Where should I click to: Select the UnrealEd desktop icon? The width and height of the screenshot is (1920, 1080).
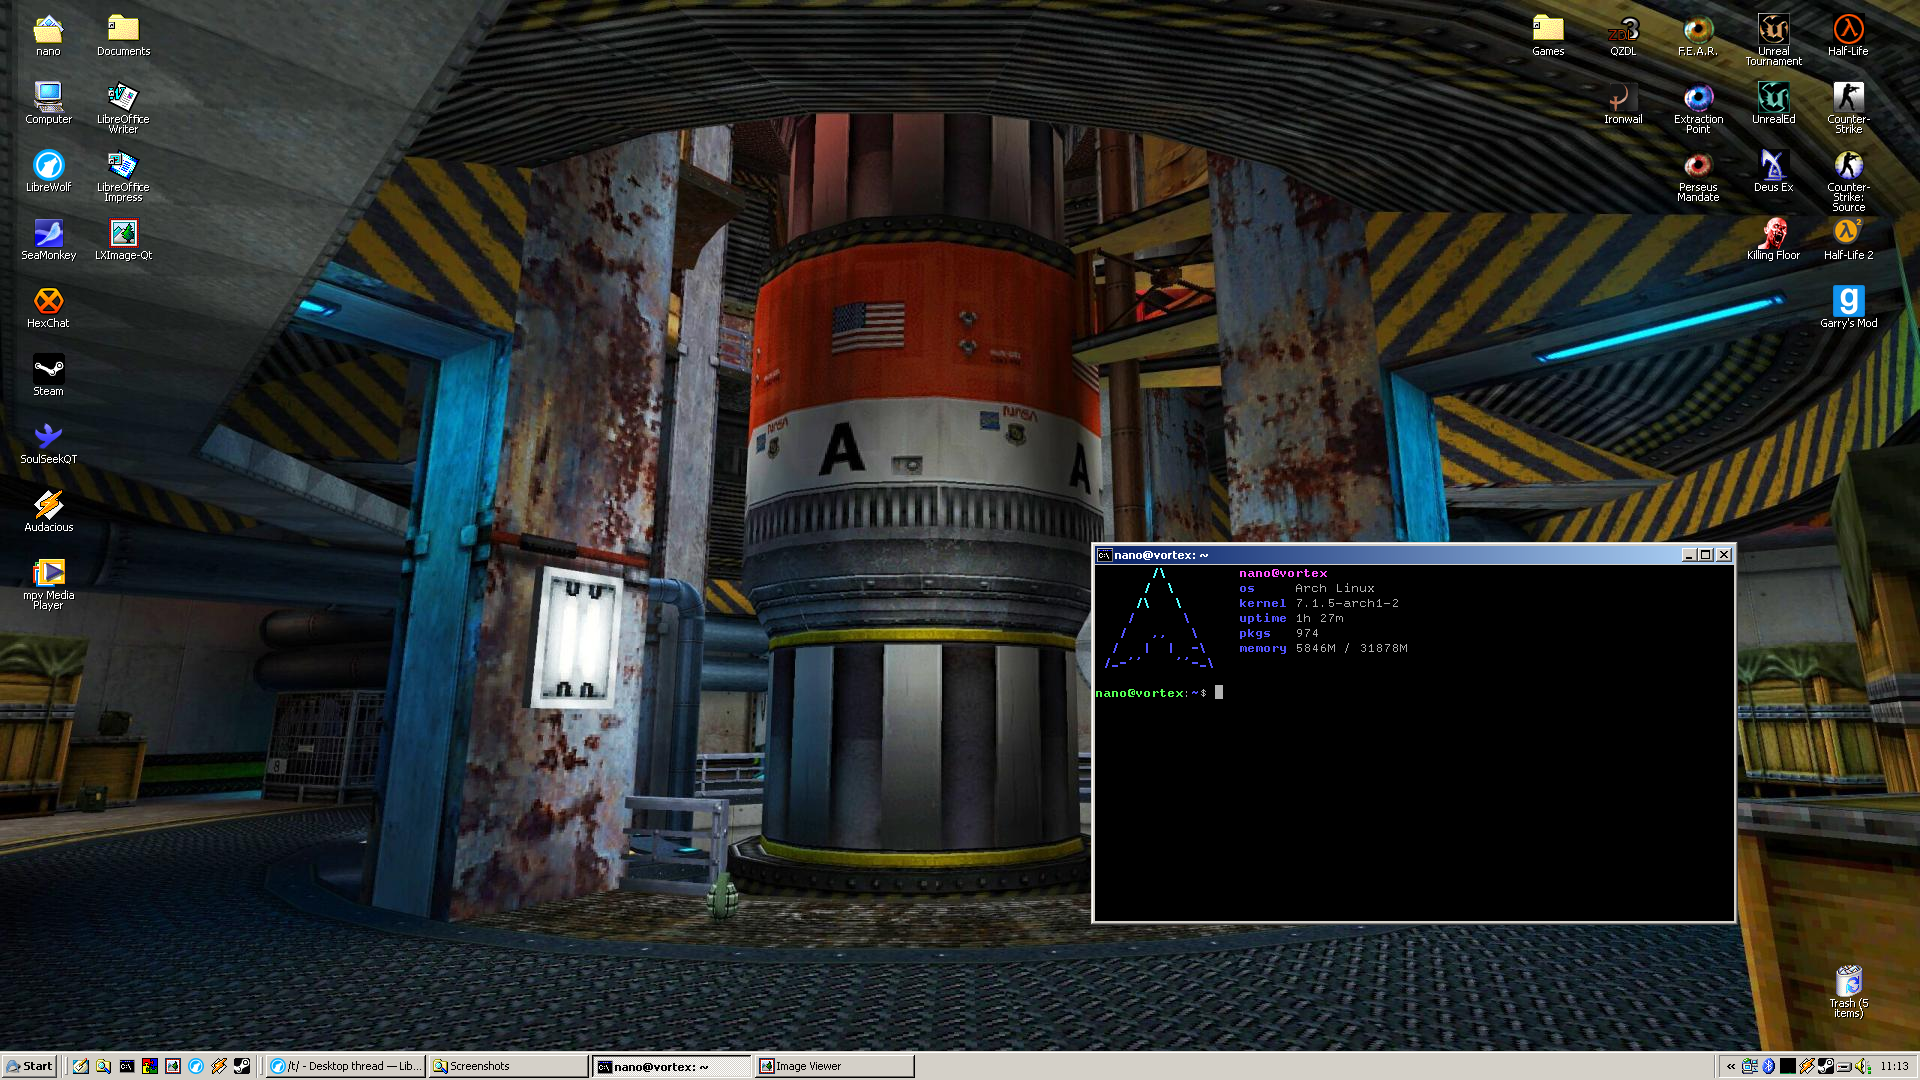pos(1773,104)
